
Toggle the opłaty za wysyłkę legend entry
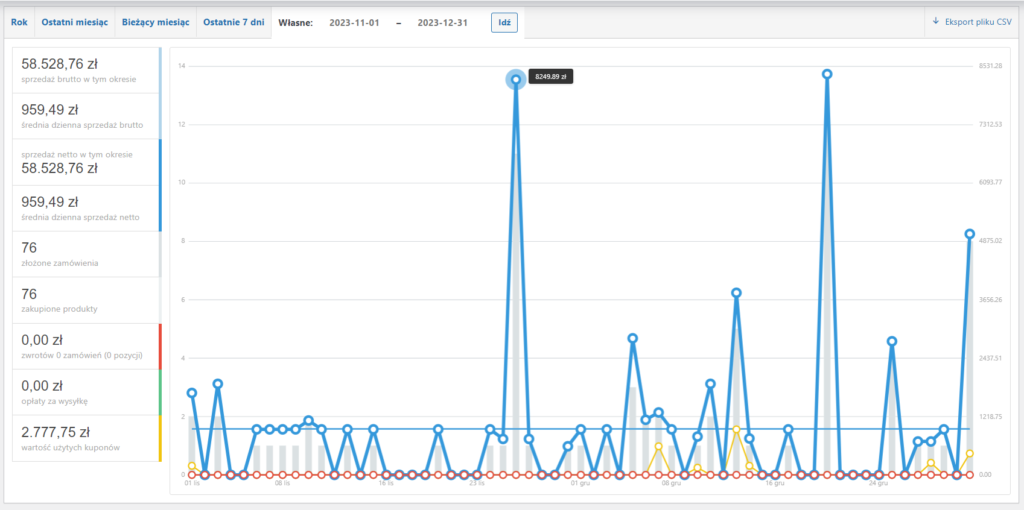click(86, 391)
